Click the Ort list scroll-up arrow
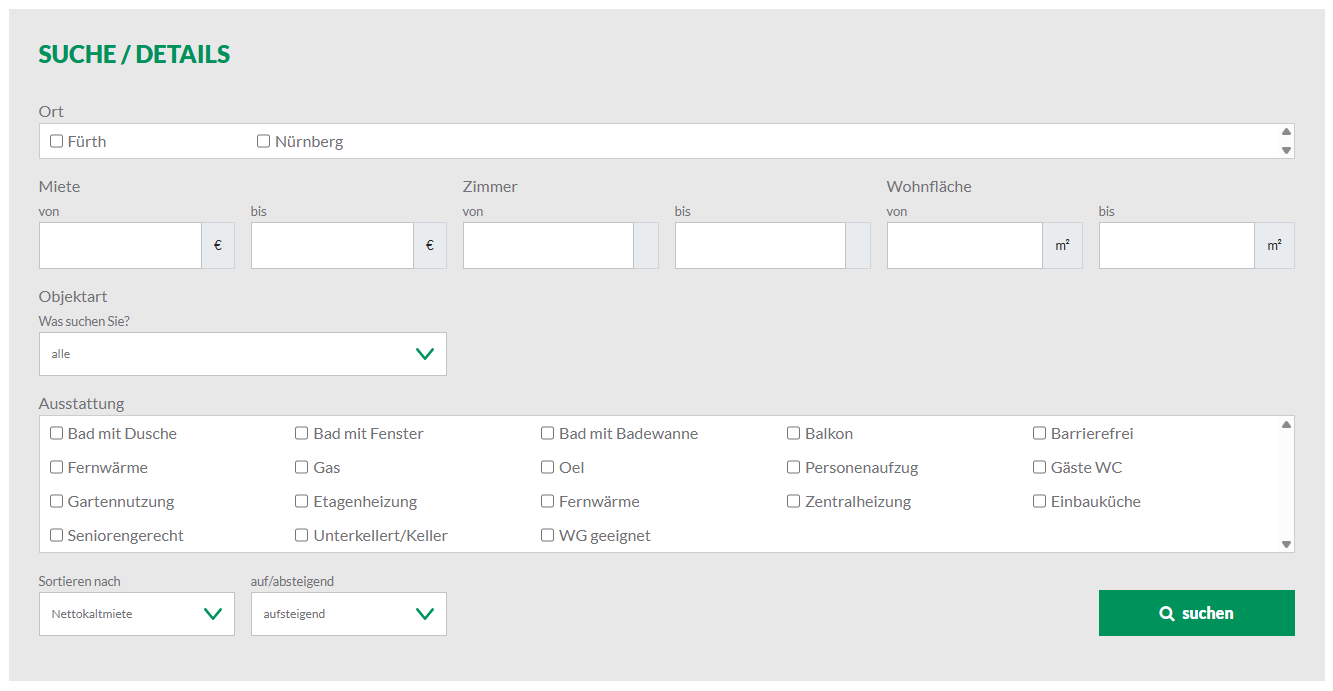 [x=1287, y=131]
